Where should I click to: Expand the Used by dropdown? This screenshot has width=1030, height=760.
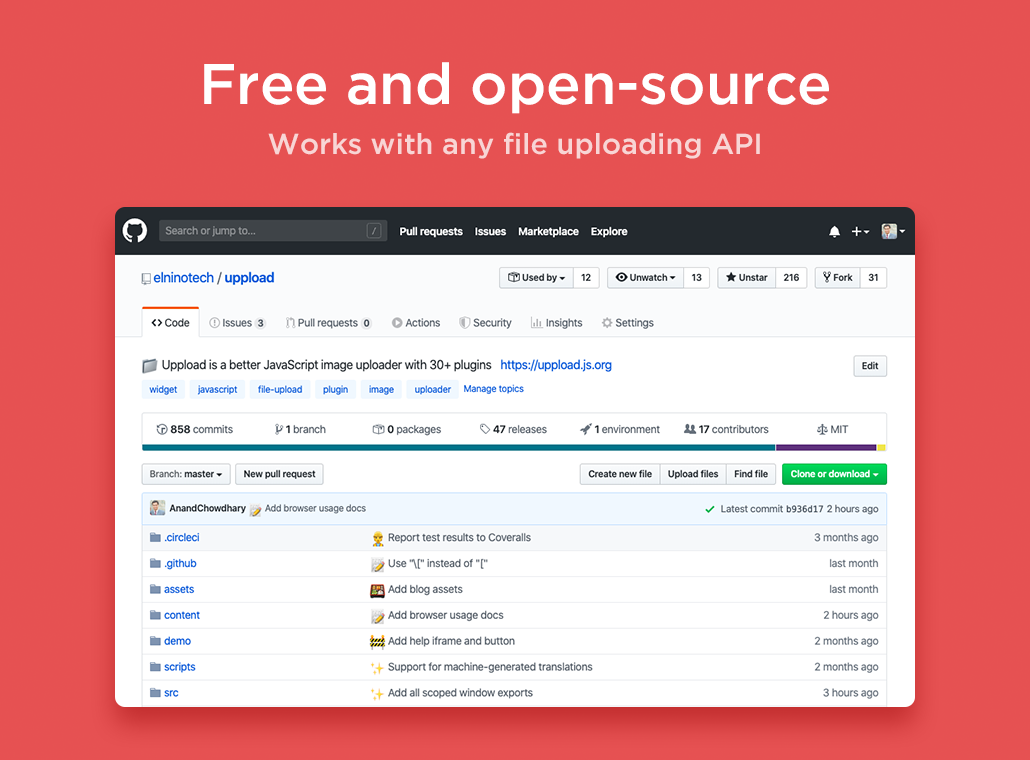pos(536,278)
